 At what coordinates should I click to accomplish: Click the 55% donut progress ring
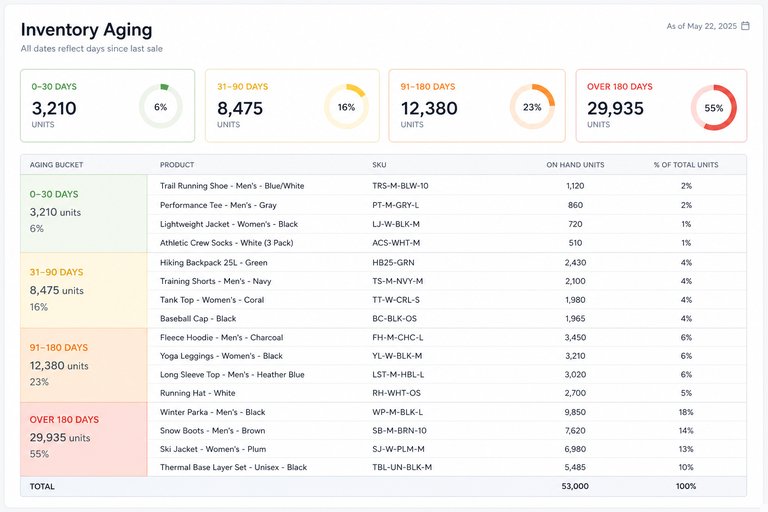click(714, 108)
